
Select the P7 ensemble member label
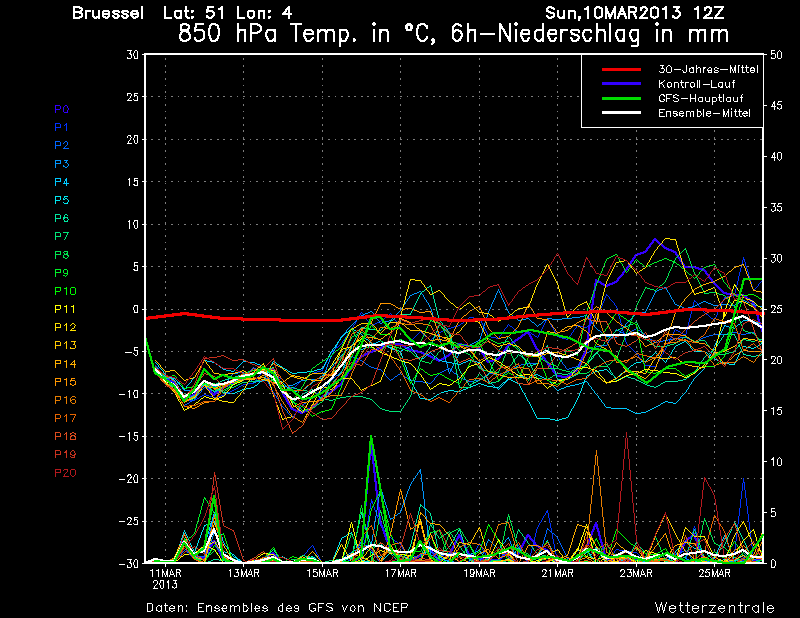pyautogui.click(x=62, y=236)
